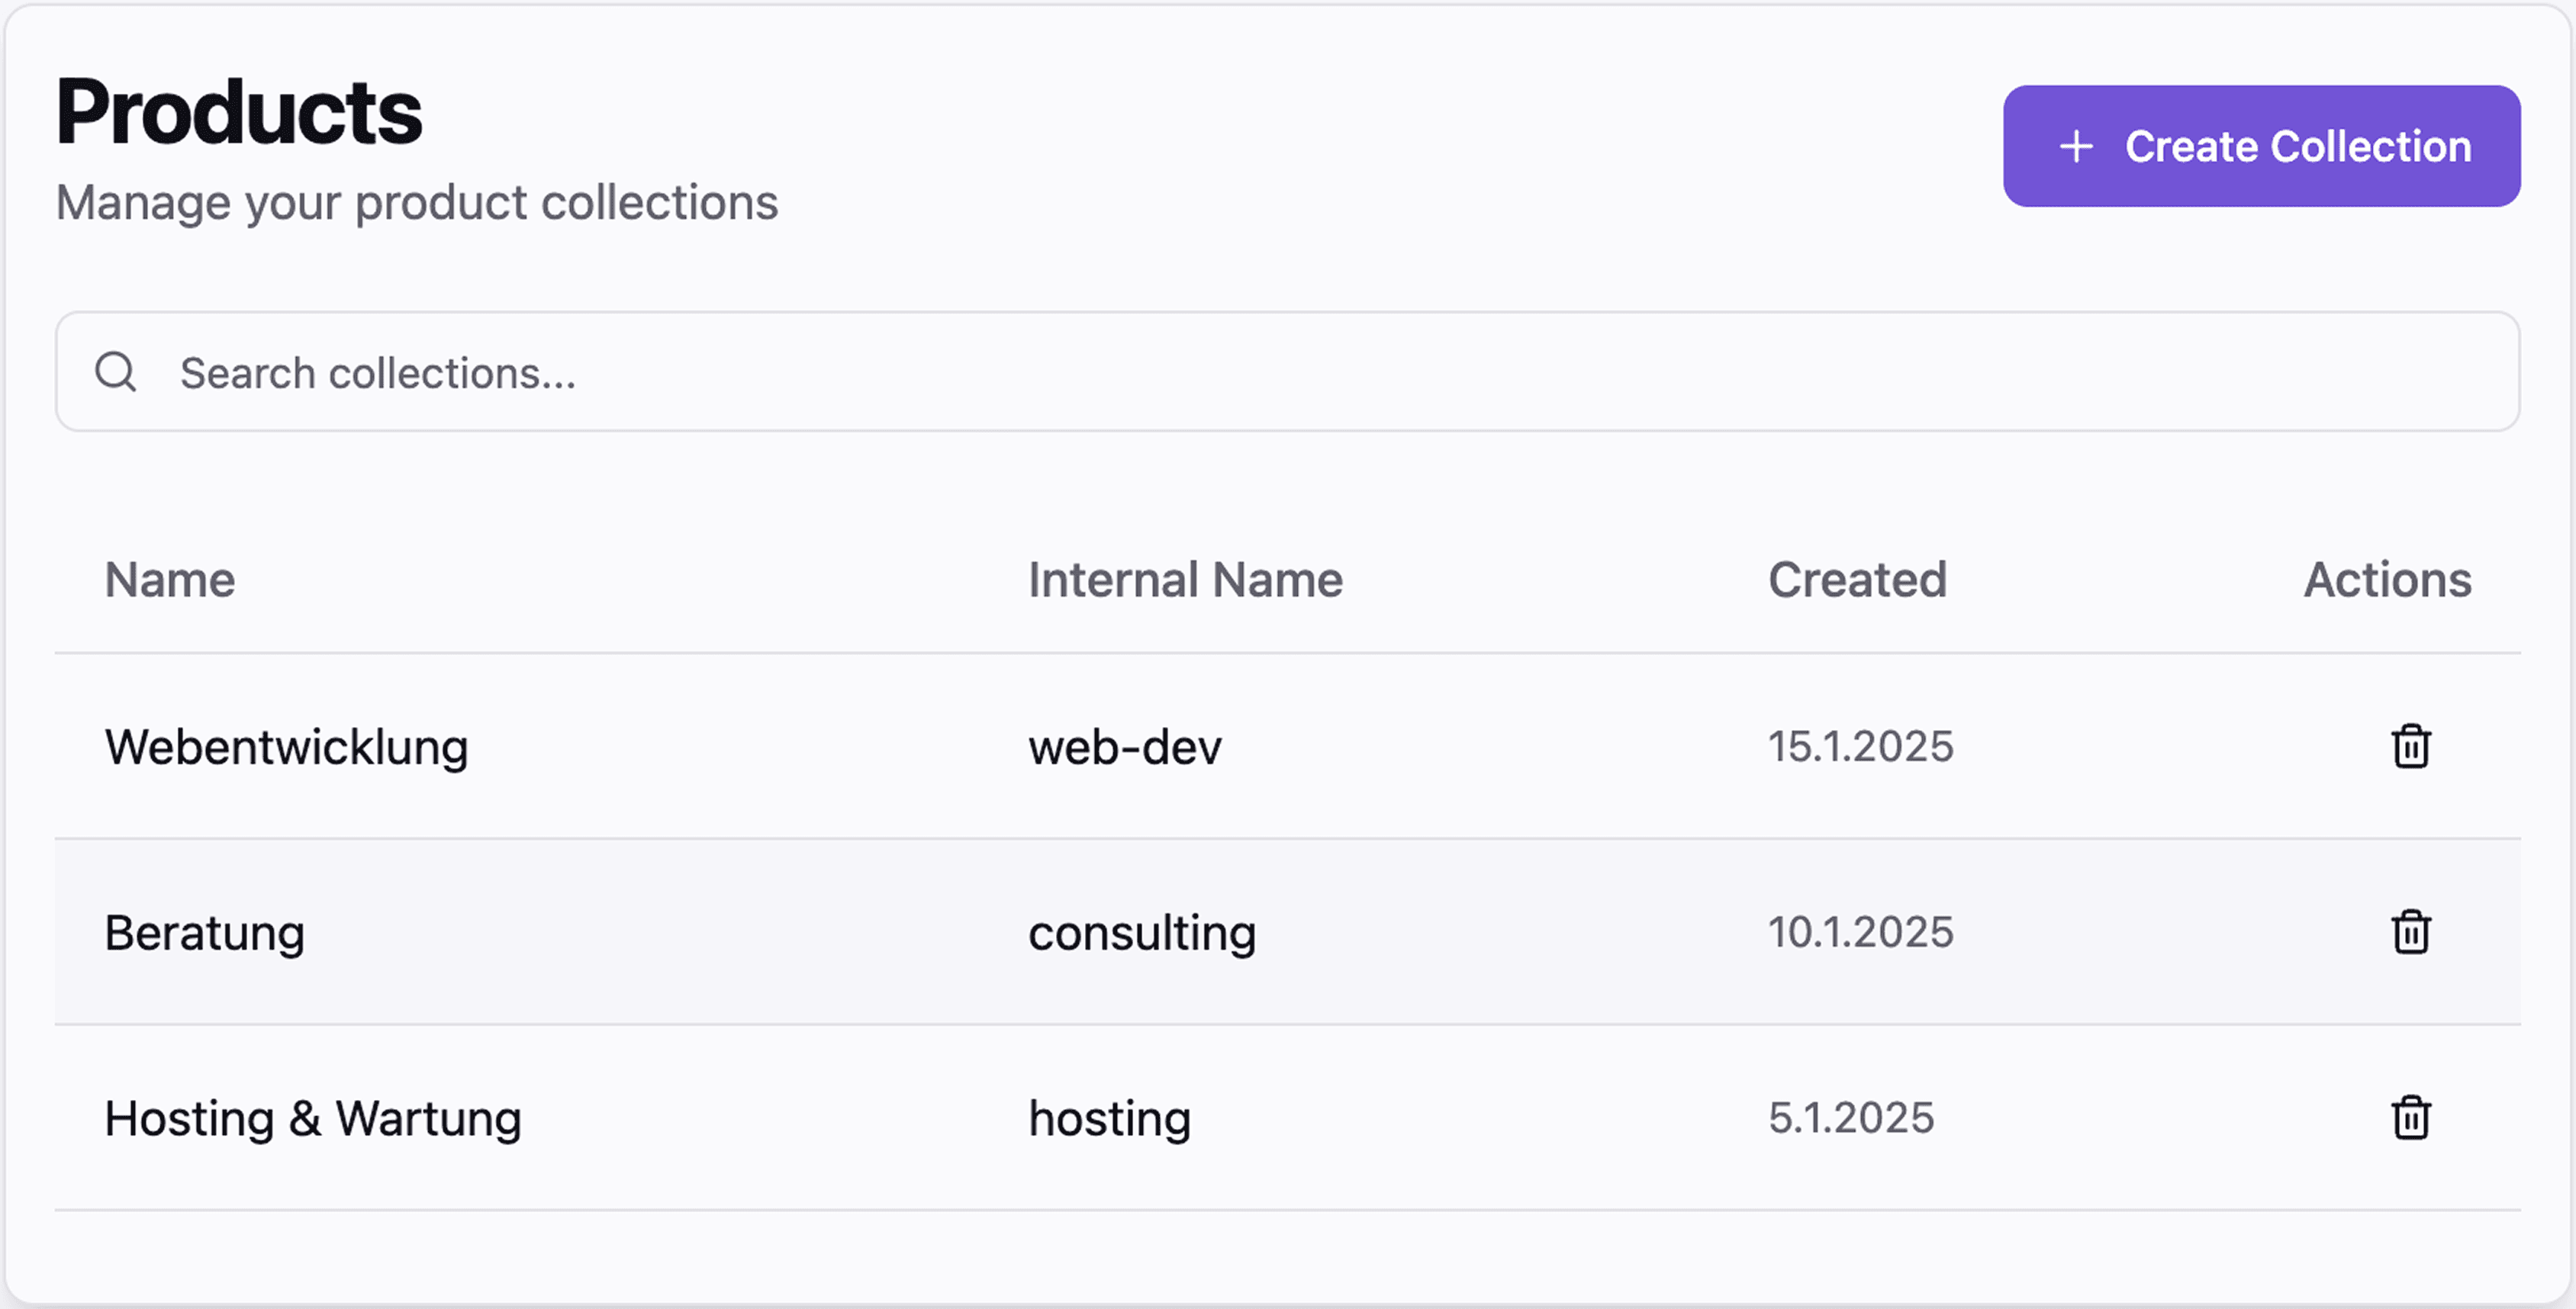Select the web-dev internal name cell

[x=1125, y=747]
